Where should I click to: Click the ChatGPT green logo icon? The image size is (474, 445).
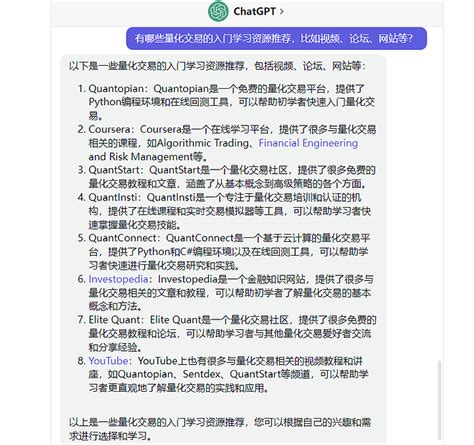[218, 11]
